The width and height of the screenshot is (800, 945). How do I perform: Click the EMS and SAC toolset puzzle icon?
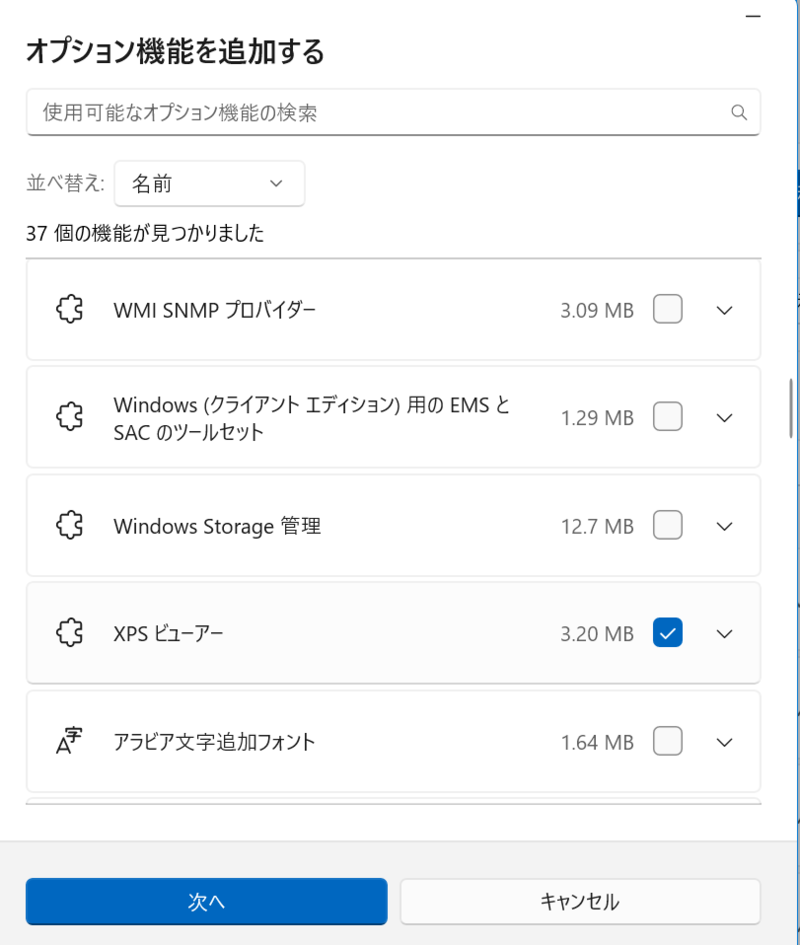coord(69,417)
